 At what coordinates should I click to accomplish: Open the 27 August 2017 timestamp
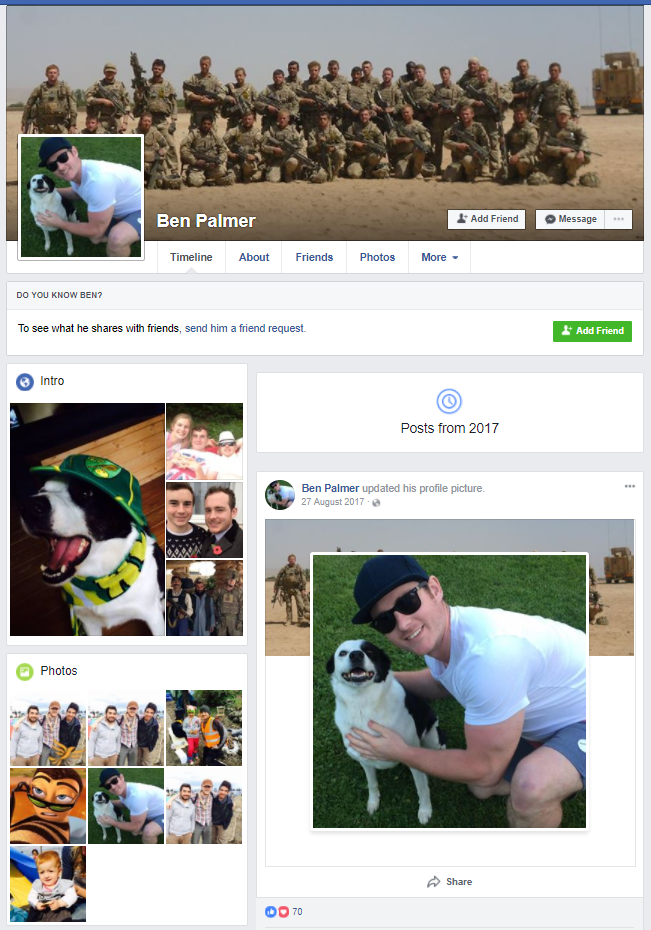(333, 502)
